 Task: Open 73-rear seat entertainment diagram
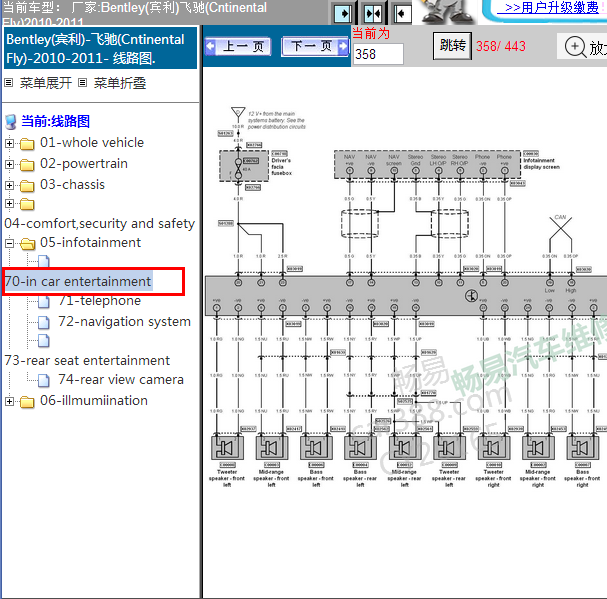click(87, 360)
